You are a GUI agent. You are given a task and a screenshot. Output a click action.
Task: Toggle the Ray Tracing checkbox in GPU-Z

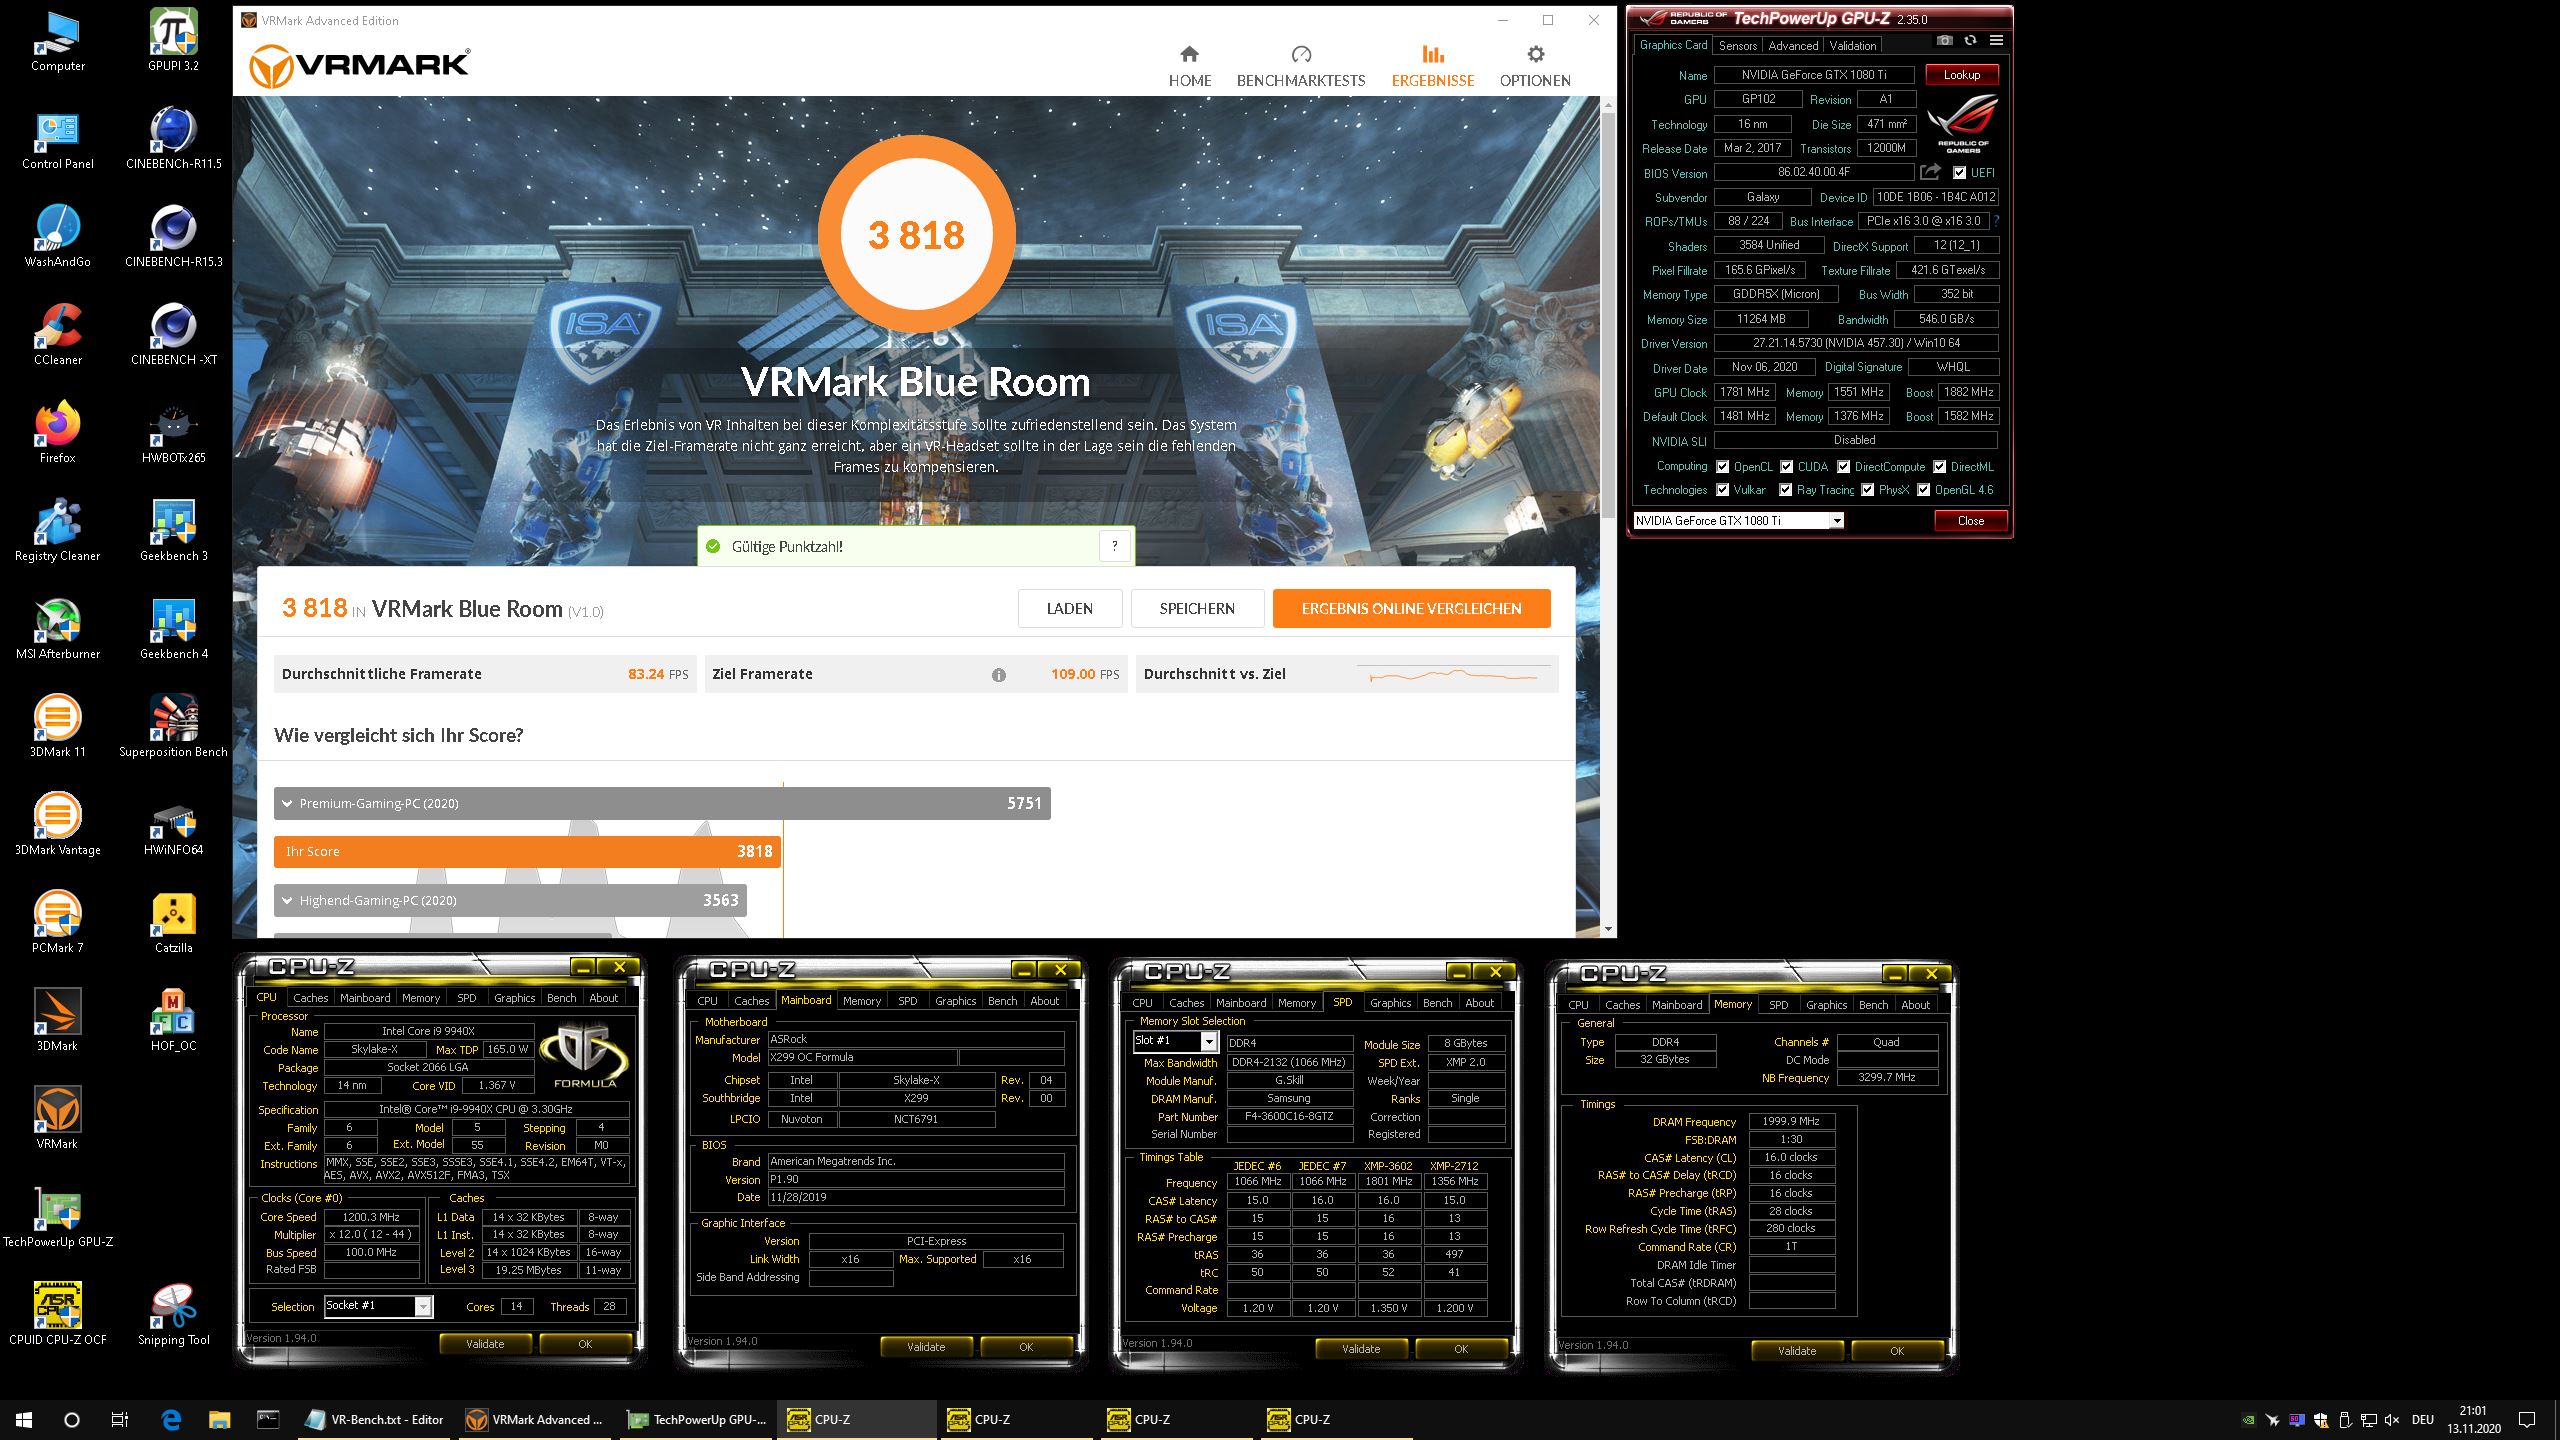pyautogui.click(x=1785, y=490)
